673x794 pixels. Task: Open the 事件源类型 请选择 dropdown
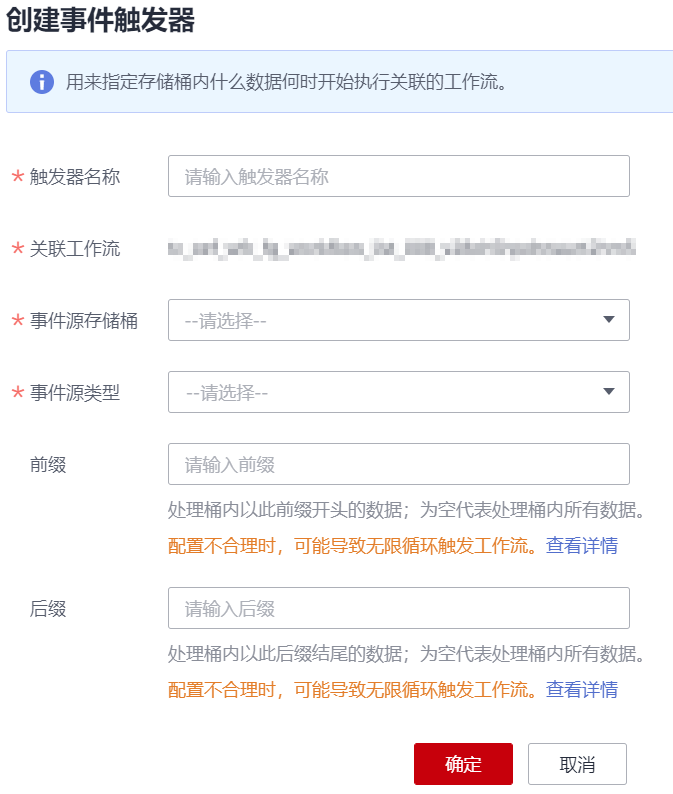point(399,392)
